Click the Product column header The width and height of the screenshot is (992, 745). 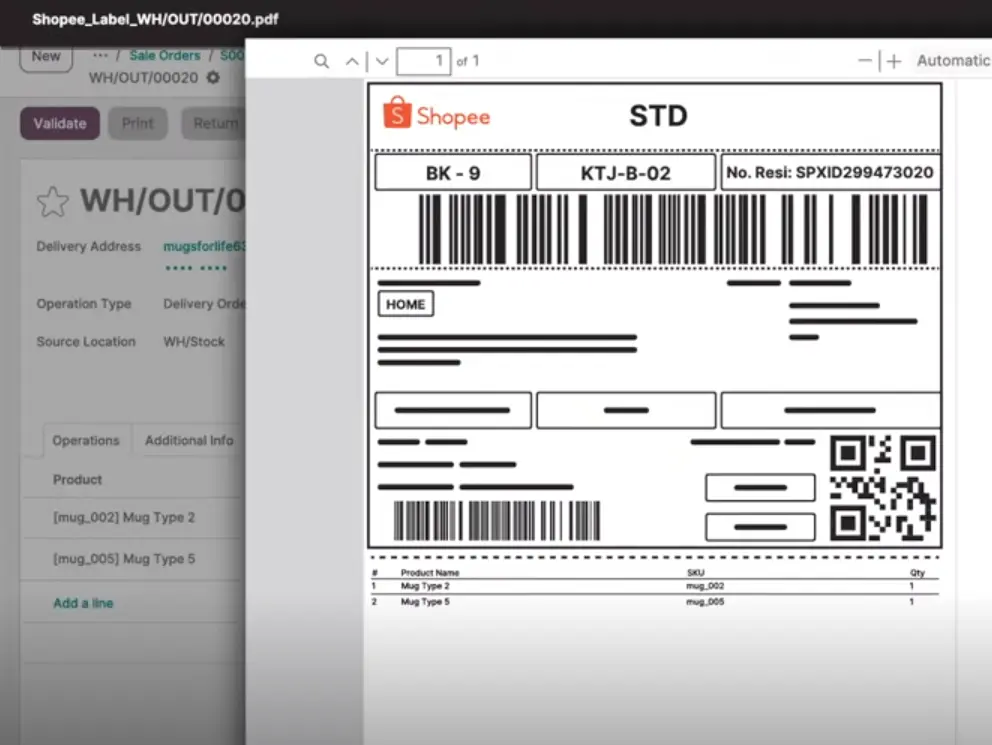point(77,479)
